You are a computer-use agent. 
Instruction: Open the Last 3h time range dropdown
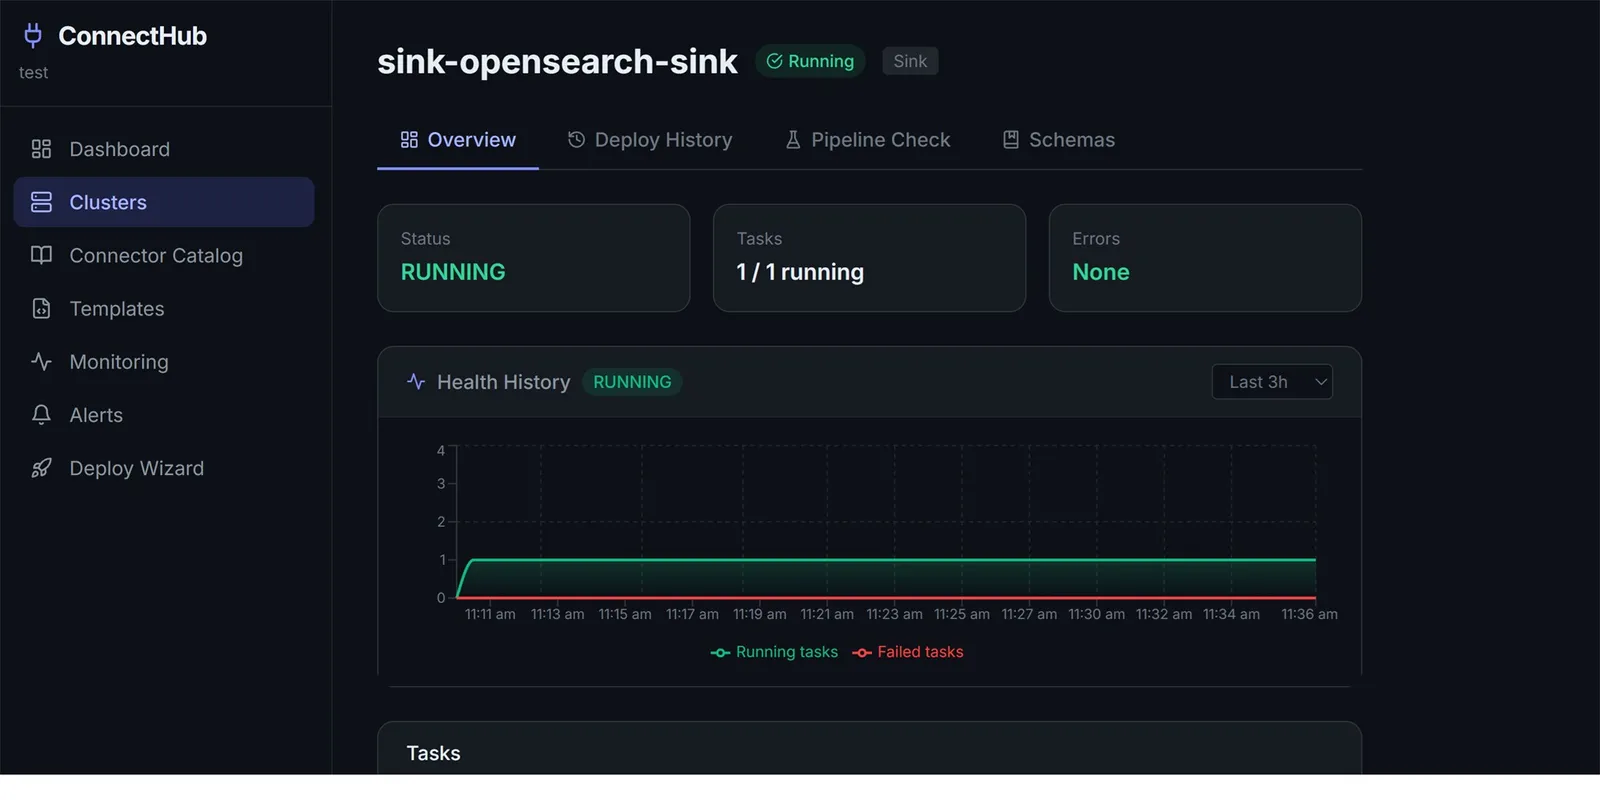(1272, 382)
